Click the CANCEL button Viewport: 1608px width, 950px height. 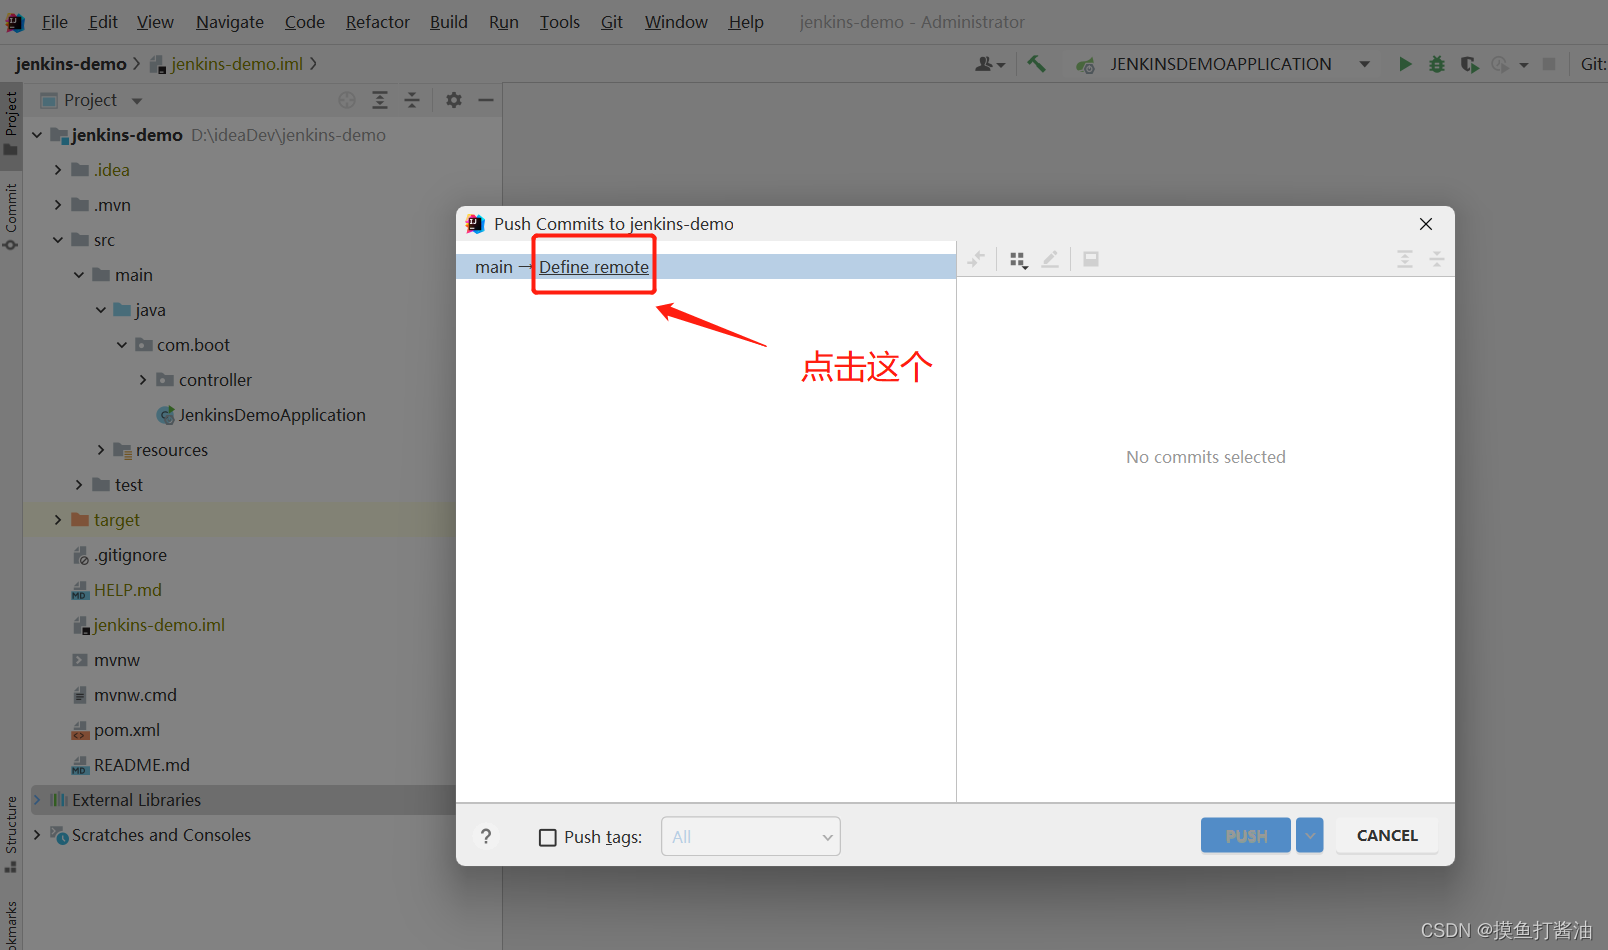tap(1387, 835)
